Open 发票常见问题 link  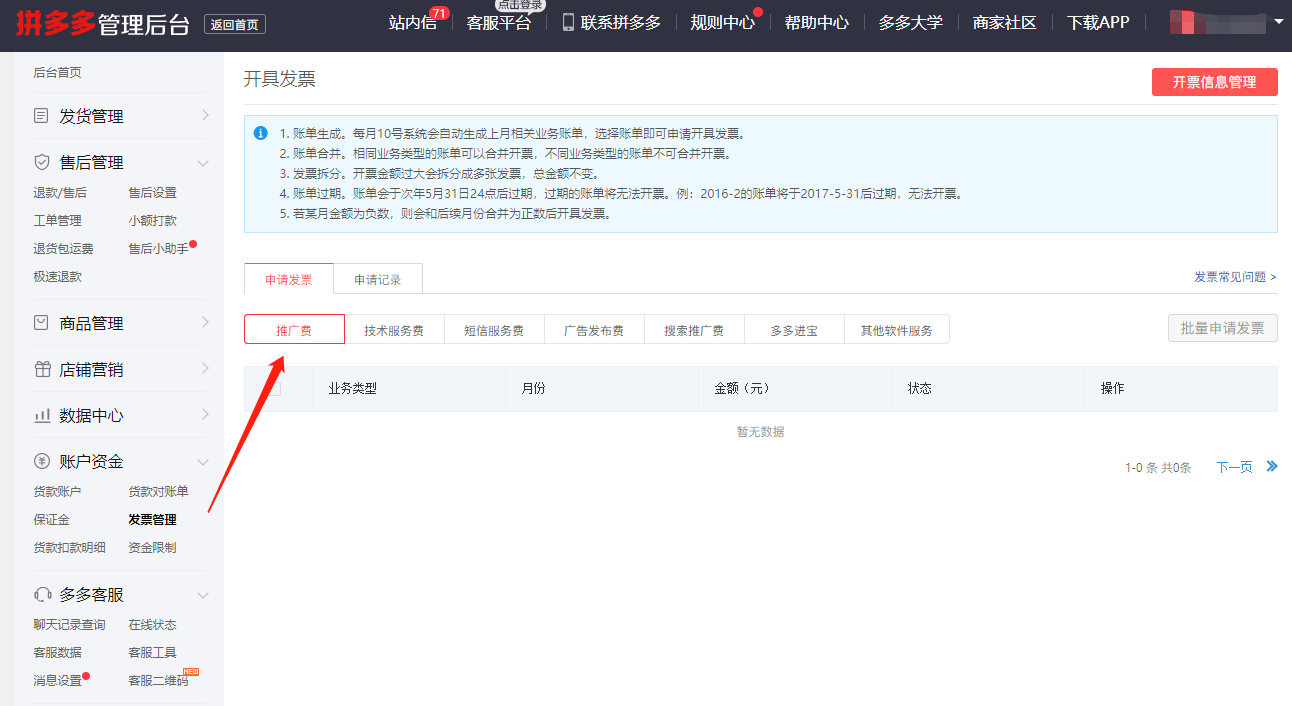pos(1235,277)
